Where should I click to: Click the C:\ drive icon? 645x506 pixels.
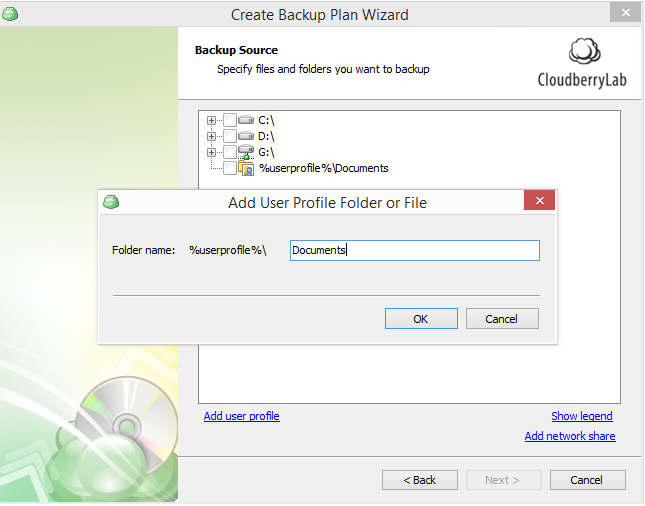(x=246, y=120)
